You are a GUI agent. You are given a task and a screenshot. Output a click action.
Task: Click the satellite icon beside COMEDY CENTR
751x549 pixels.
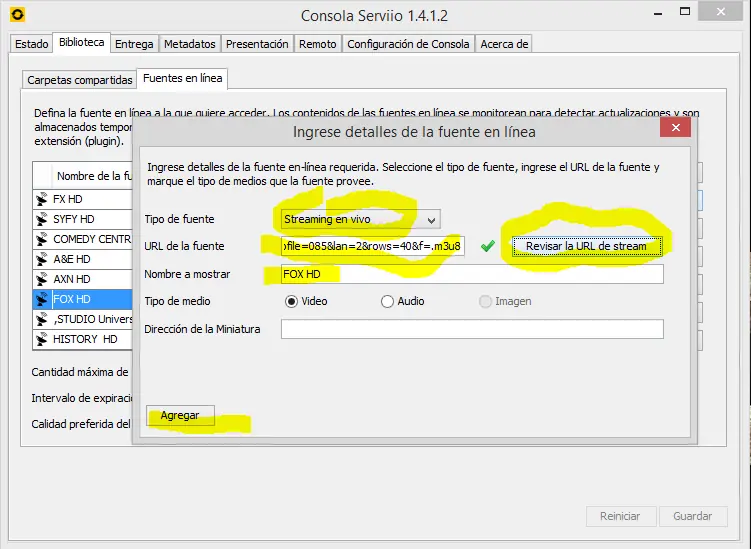tap(42, 239)
